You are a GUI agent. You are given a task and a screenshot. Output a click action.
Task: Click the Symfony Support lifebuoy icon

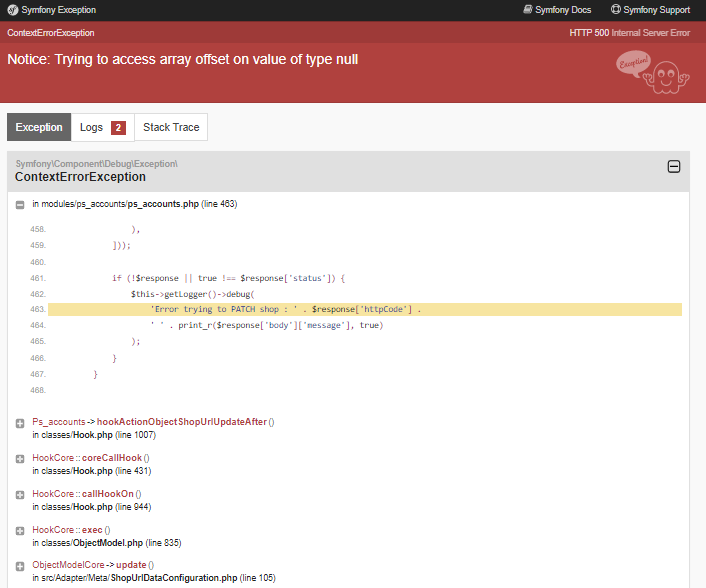click(x=615, y=9)
